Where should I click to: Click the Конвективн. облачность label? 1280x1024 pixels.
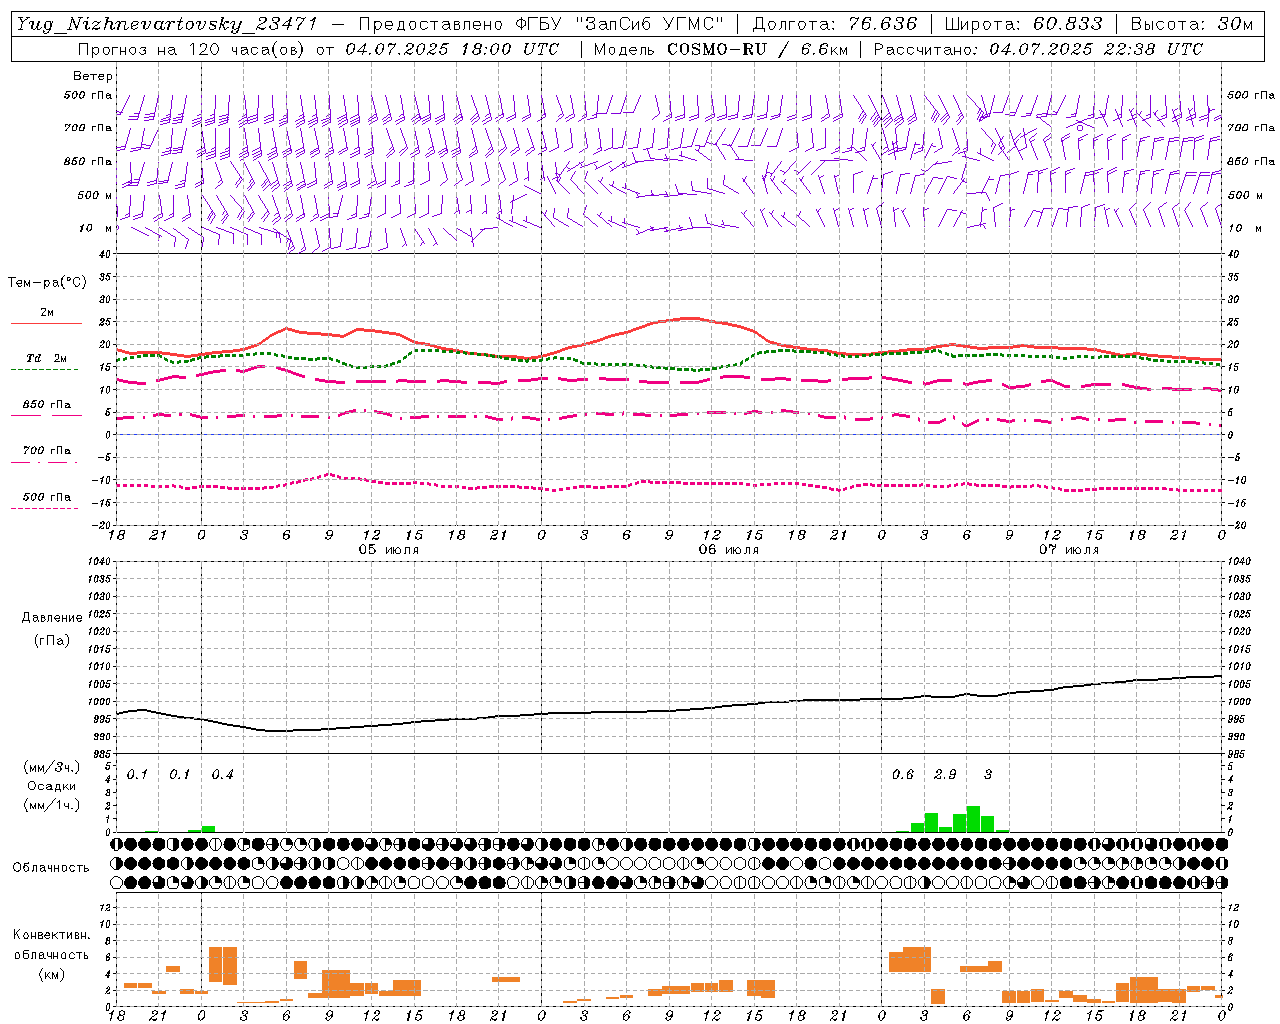click(52, 945)
